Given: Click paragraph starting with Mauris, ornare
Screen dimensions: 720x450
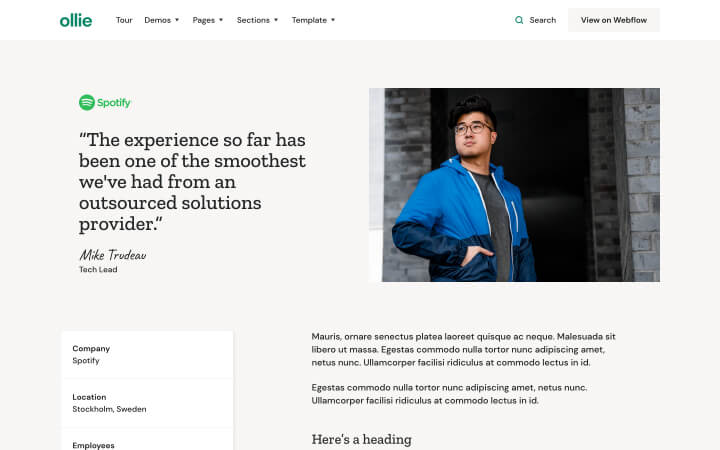Looking at the screenshot, I should (463, 349).
